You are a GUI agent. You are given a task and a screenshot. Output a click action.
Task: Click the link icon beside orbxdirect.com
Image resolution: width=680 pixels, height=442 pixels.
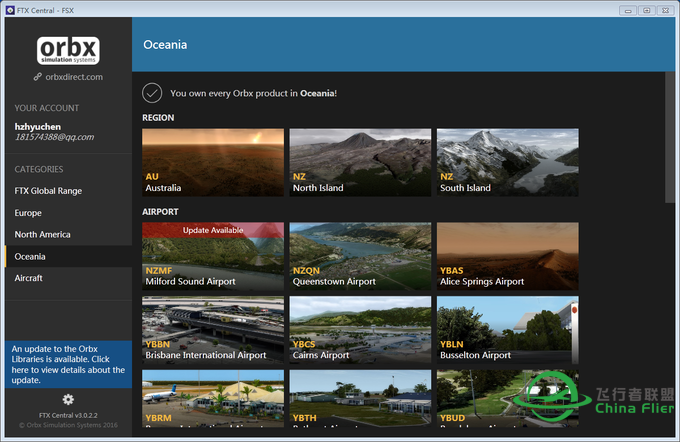coord(38,77)
